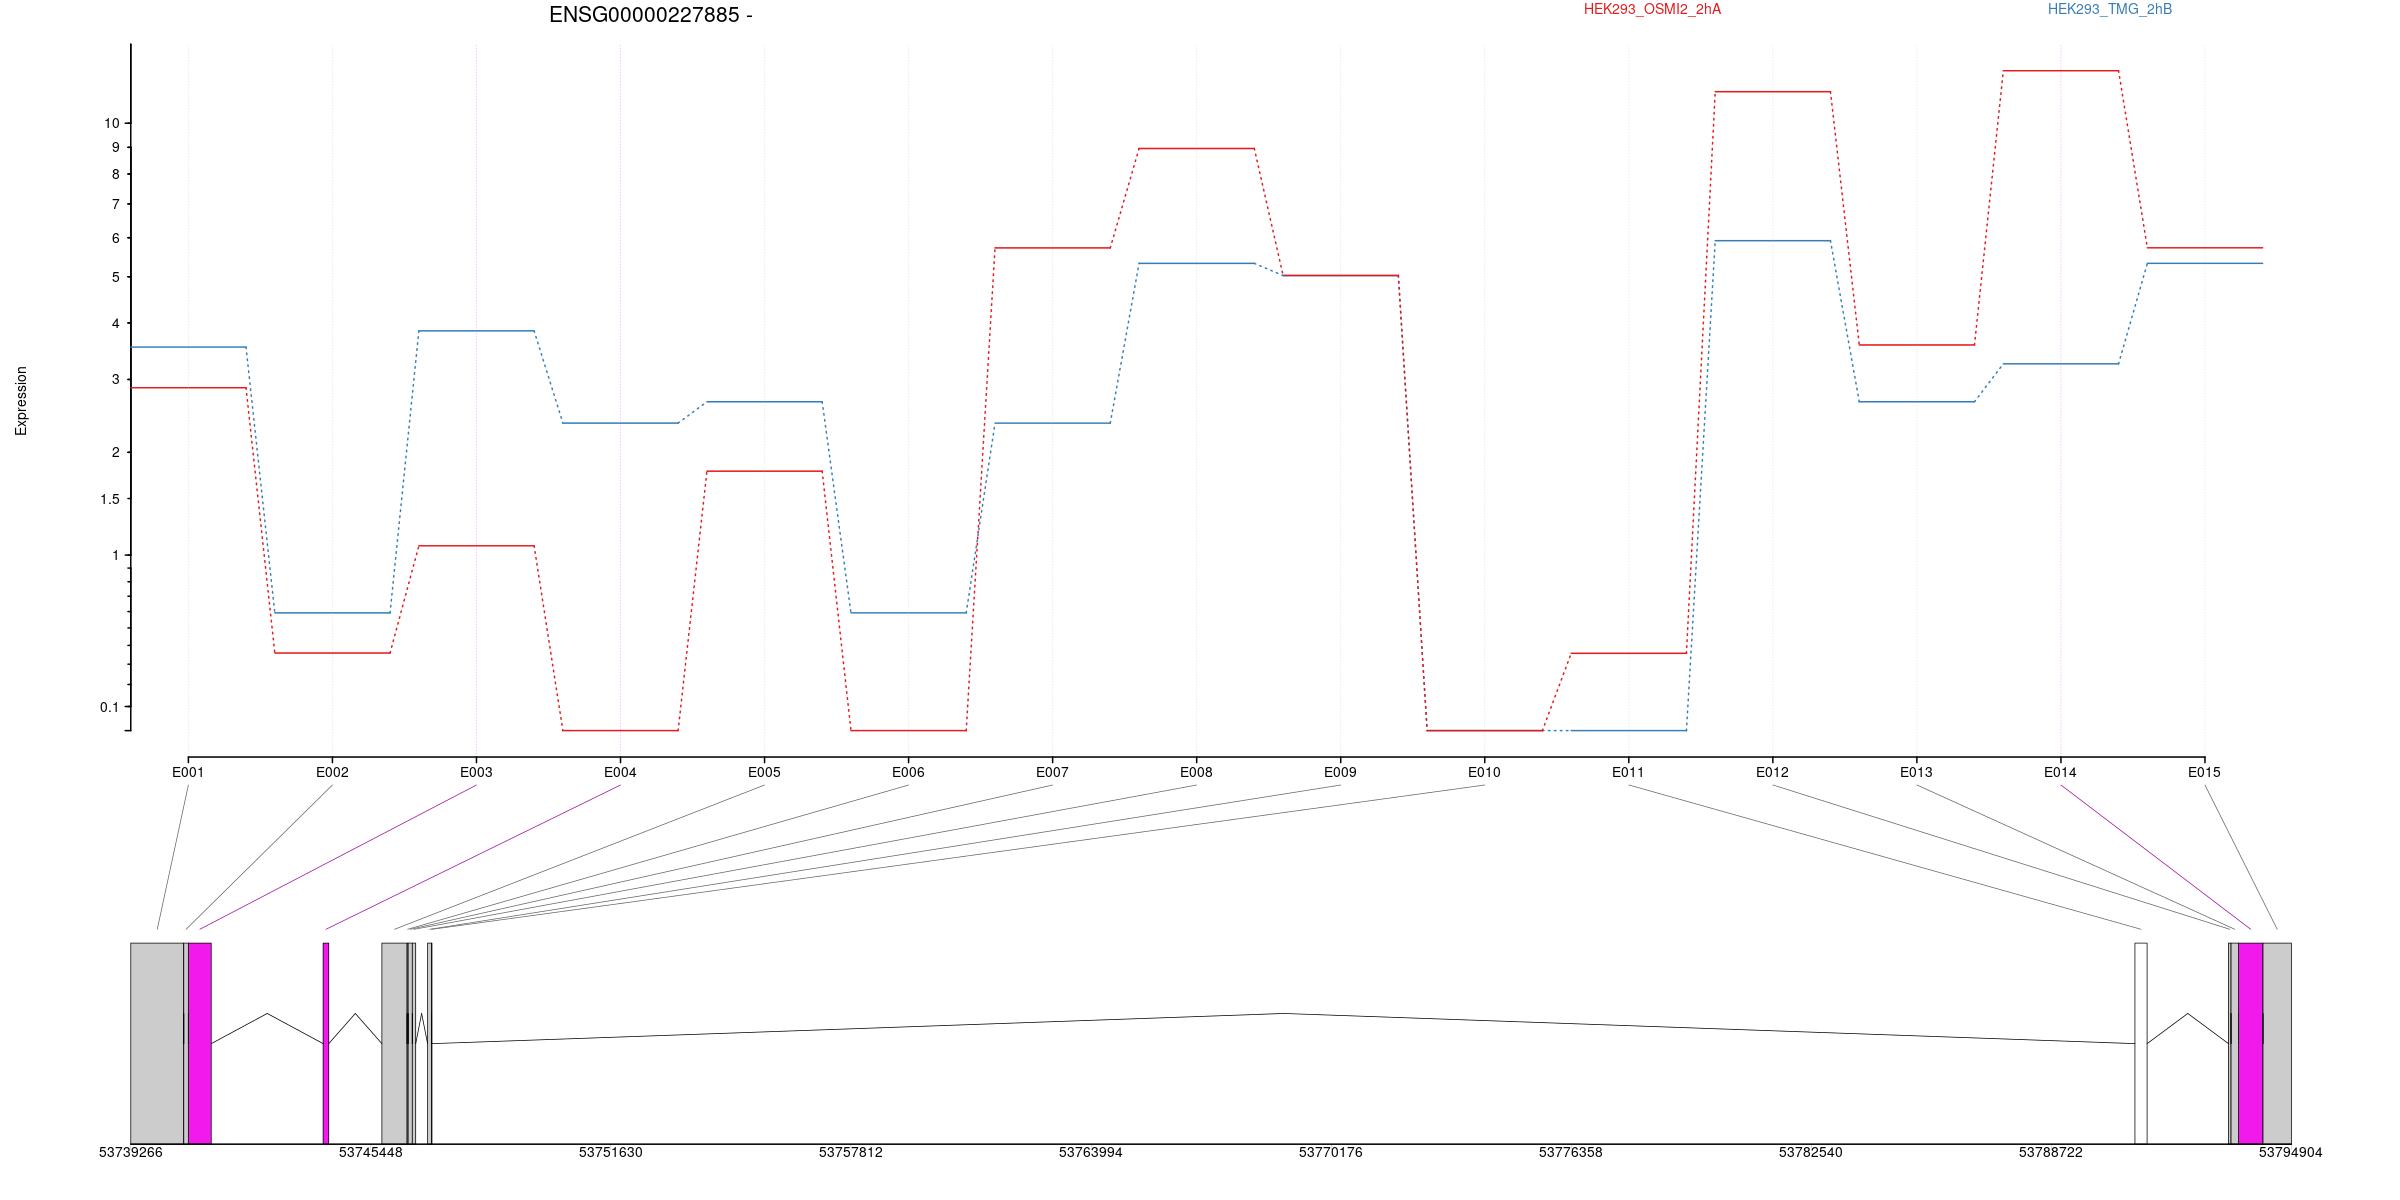Screen dimensions: 2400x1200
Task: Click the blue E015 expression segment
Action: tap(2204, 263)
